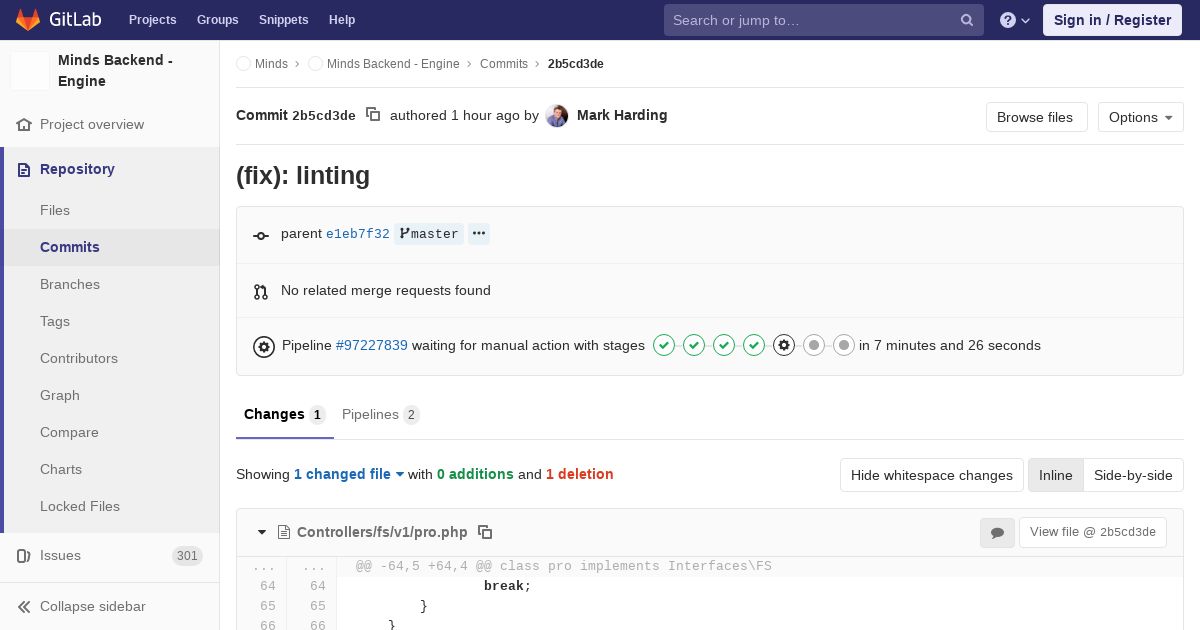Viewport: 1200px width, 630px height.
Task: Open the Options dropdown
Action: click(x=1140, y=117)
